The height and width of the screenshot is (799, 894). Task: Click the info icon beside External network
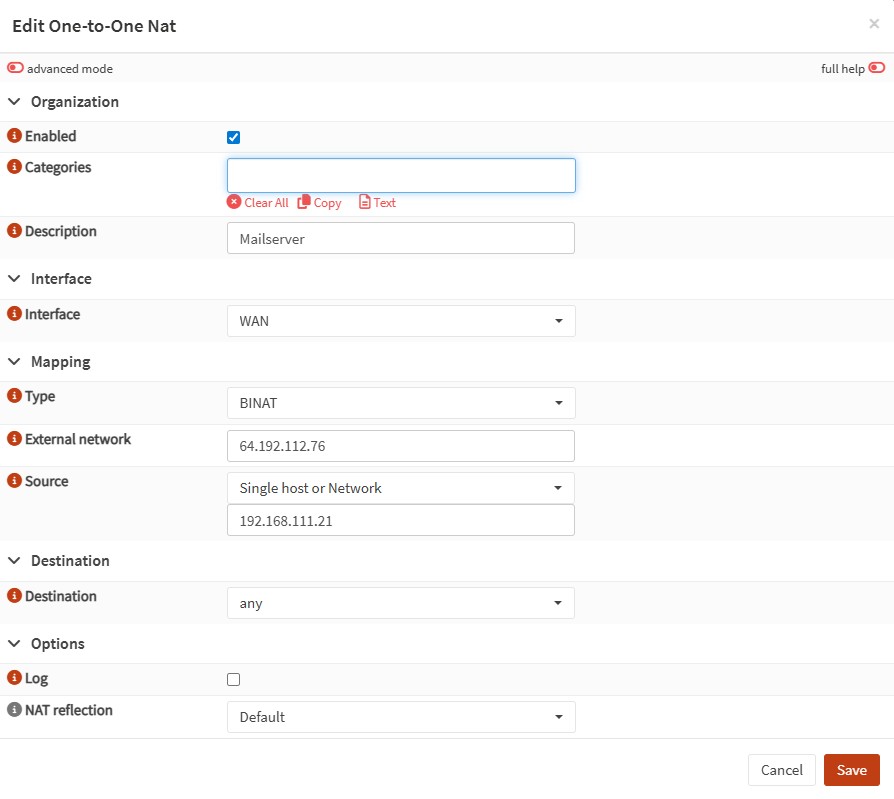(x=14, y=439)
